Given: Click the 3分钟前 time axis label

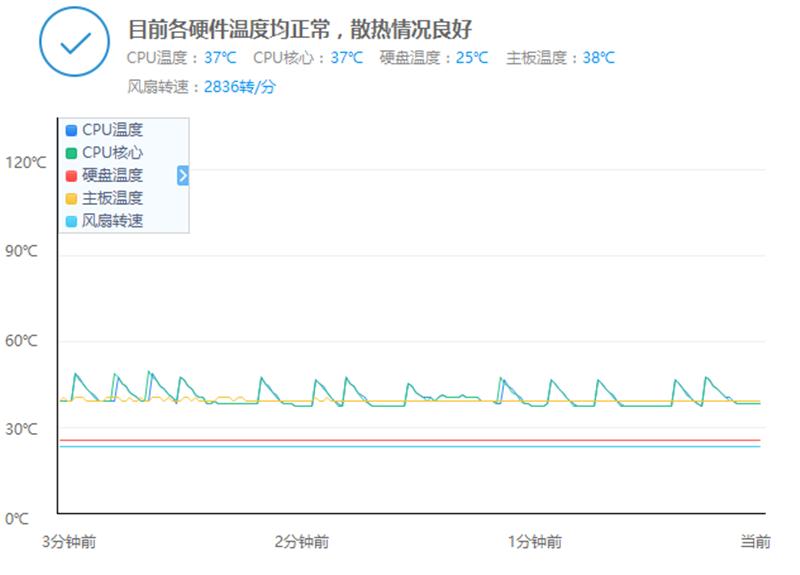Looking at the screenshot, I should tap(69, 542).
